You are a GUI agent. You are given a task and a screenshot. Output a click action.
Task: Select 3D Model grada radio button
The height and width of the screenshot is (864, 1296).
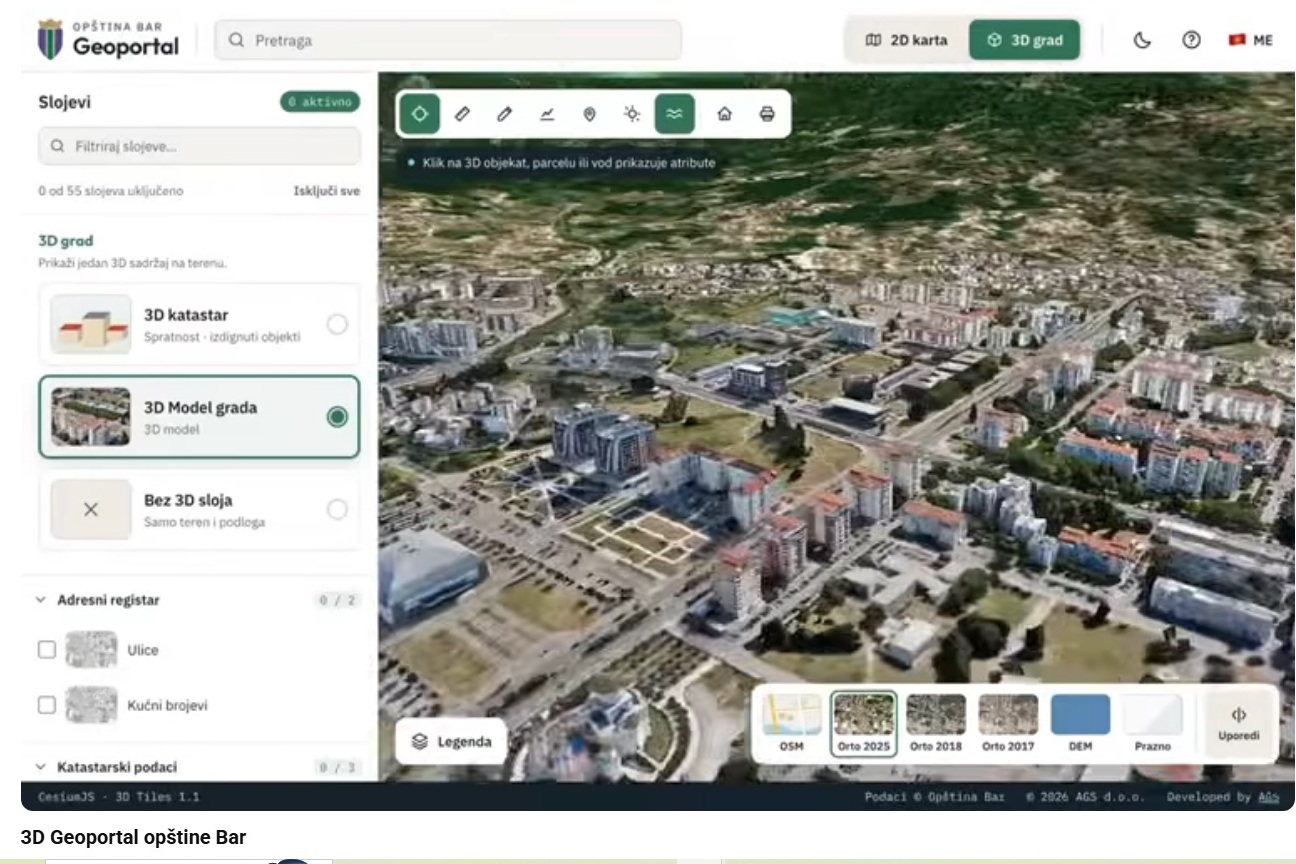(338, 417)
